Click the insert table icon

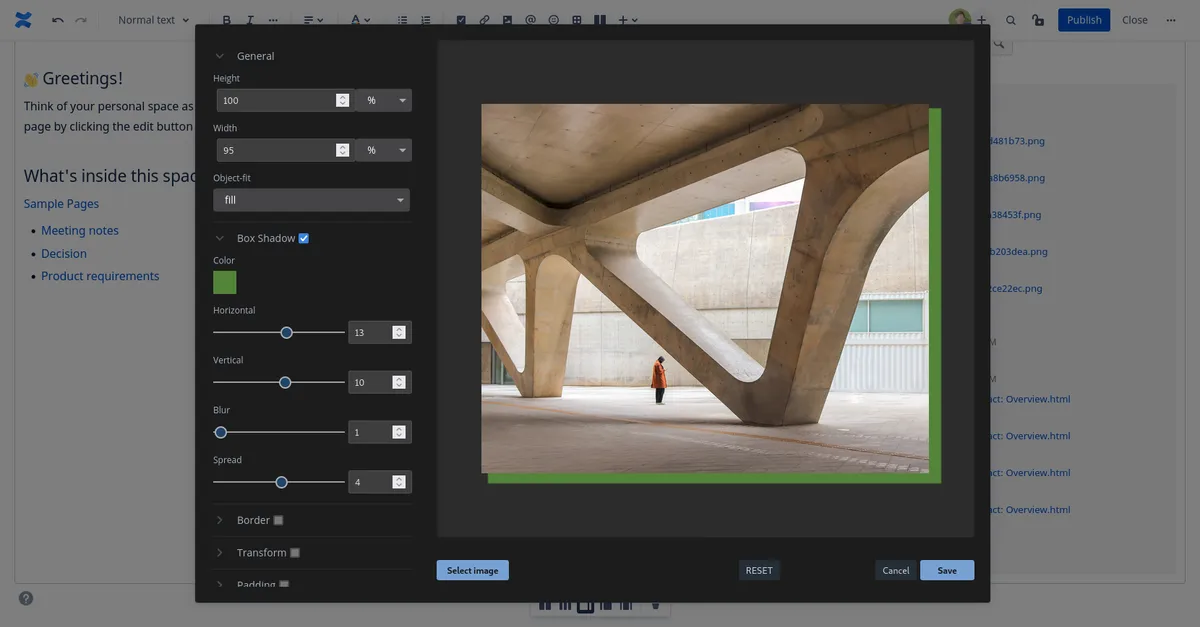577,20
